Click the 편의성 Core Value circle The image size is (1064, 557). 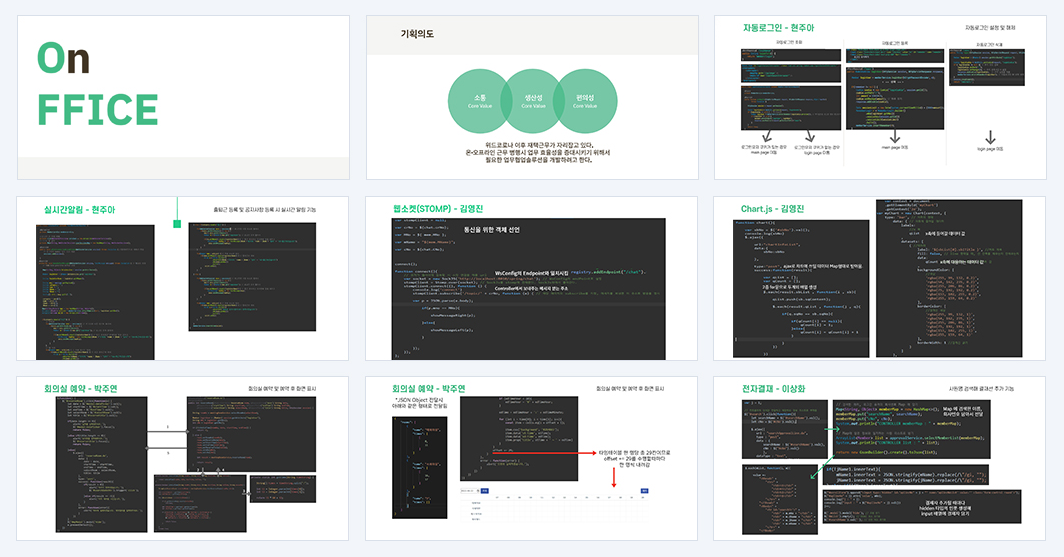pyautogui.click(x=585, y=101)
